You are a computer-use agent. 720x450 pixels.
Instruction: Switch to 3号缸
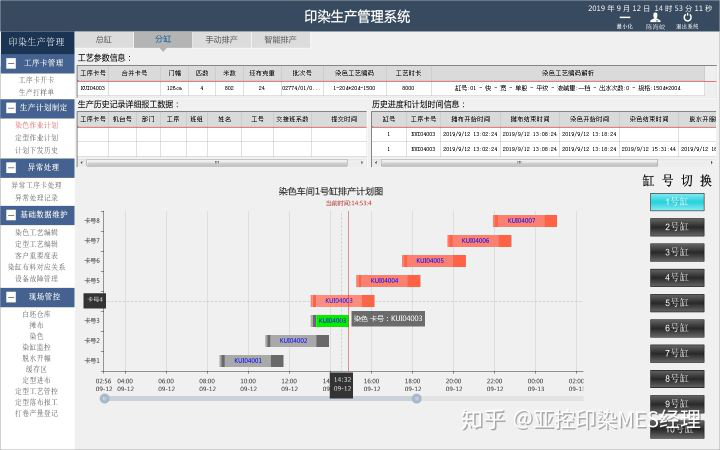click(x=677, y=252)
